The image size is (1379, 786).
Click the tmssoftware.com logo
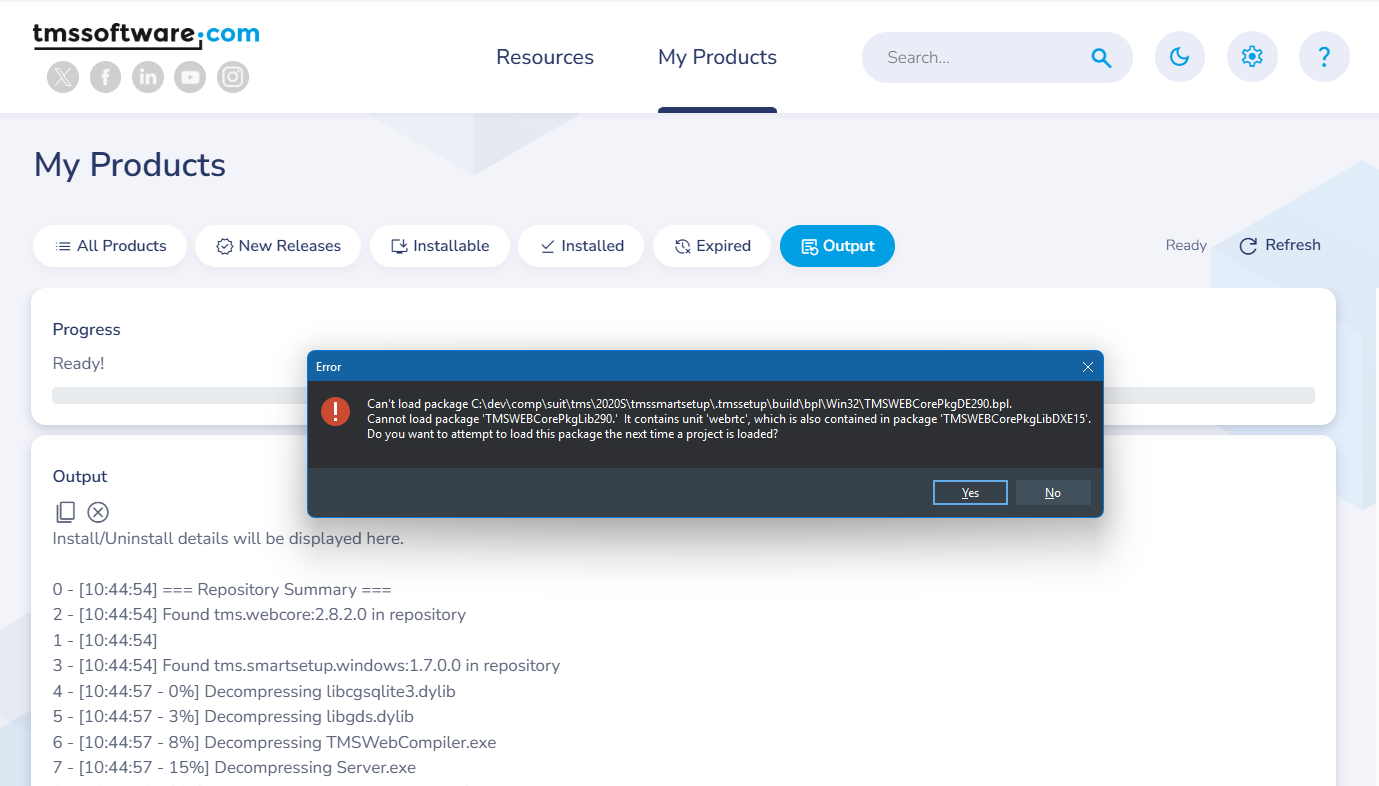pyautogui.click(x=146, y=35)
